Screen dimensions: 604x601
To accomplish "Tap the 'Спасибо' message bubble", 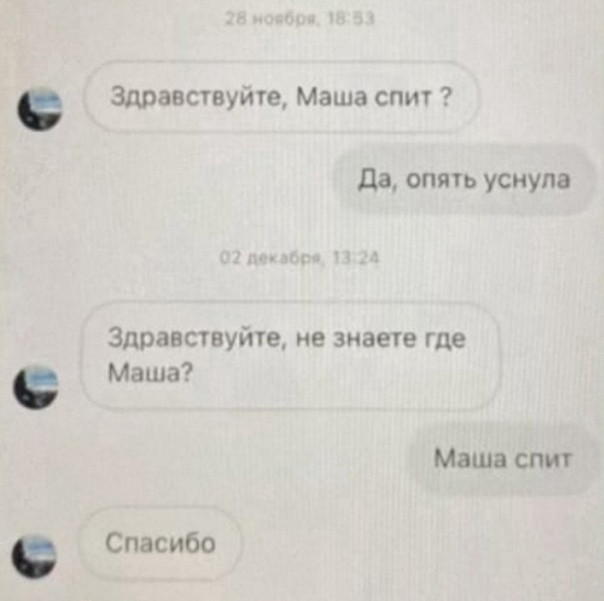I will (160, 543).
